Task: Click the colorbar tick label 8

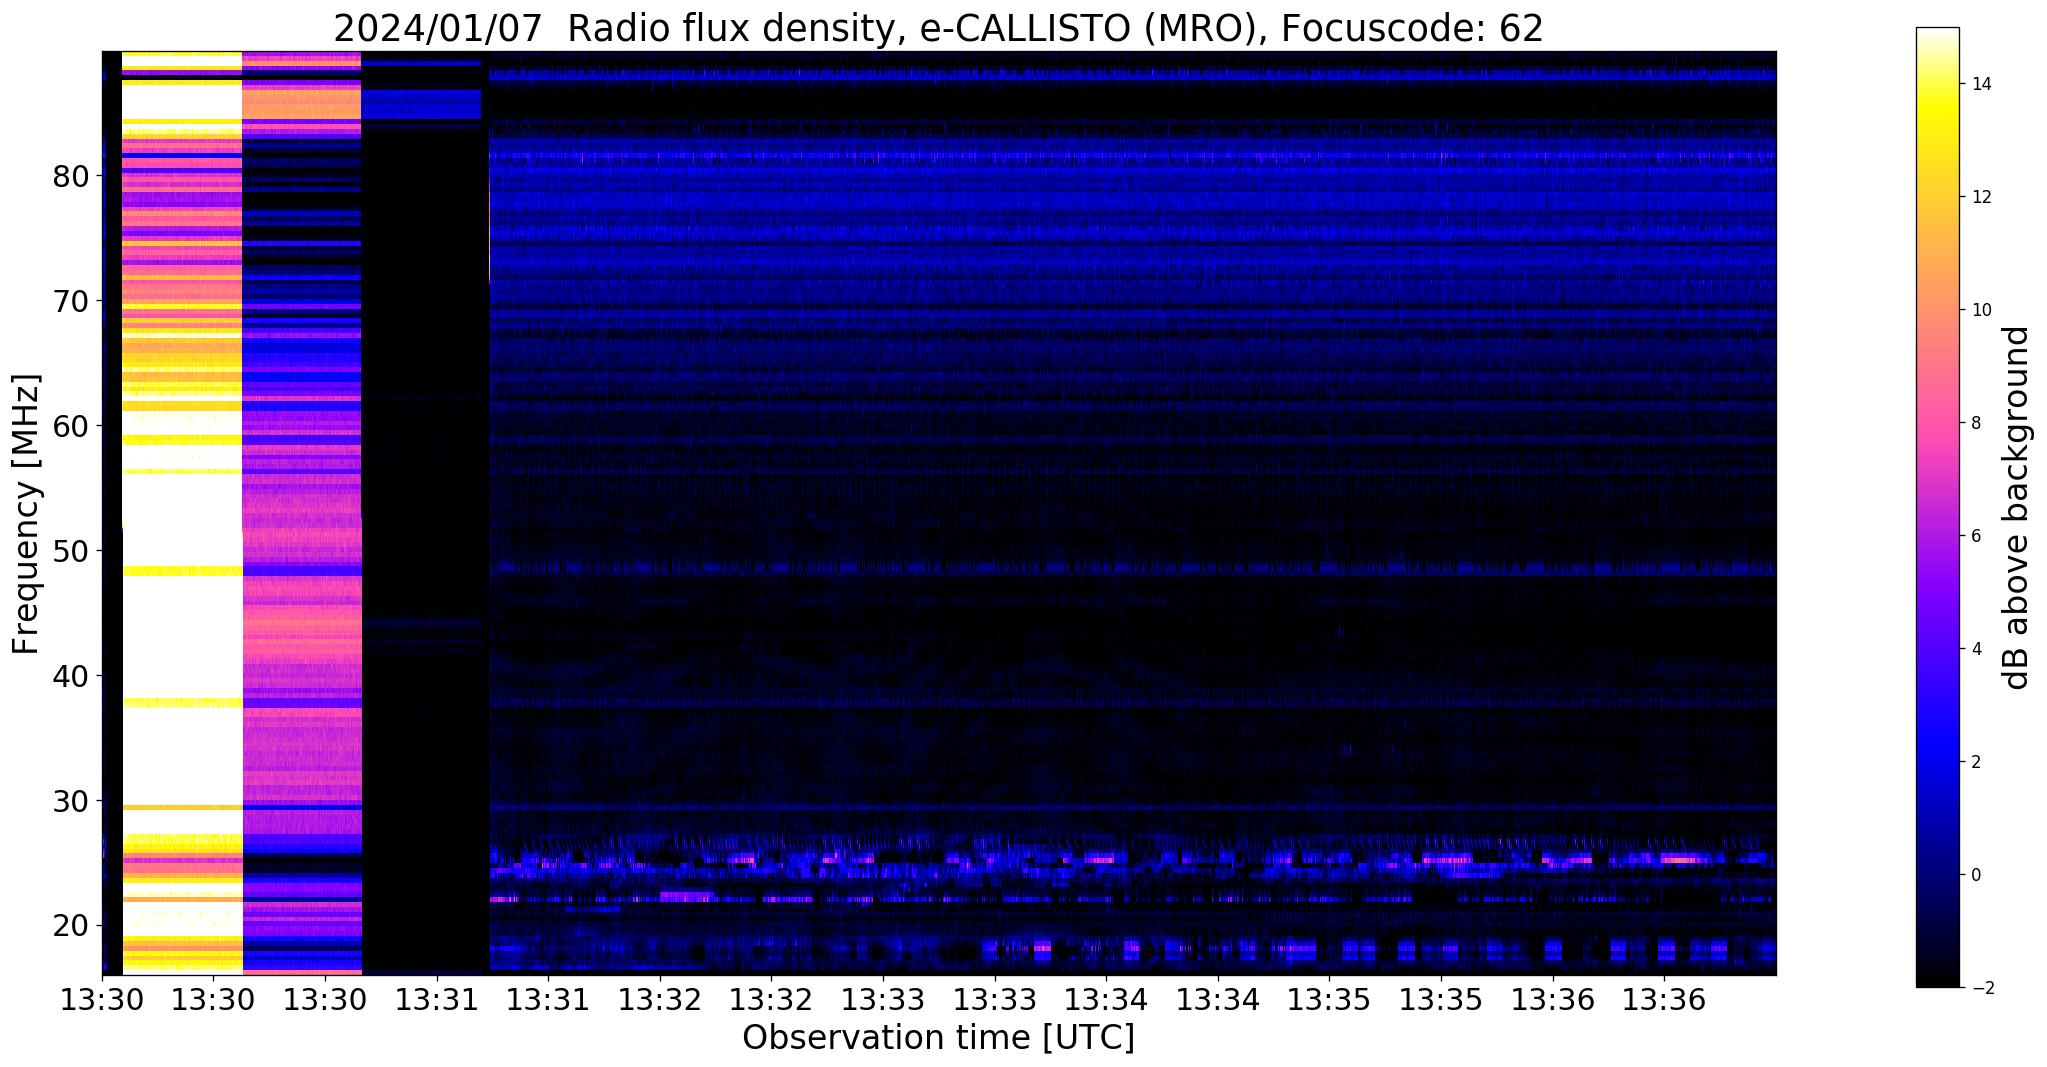Action: tap(1975, 423)
